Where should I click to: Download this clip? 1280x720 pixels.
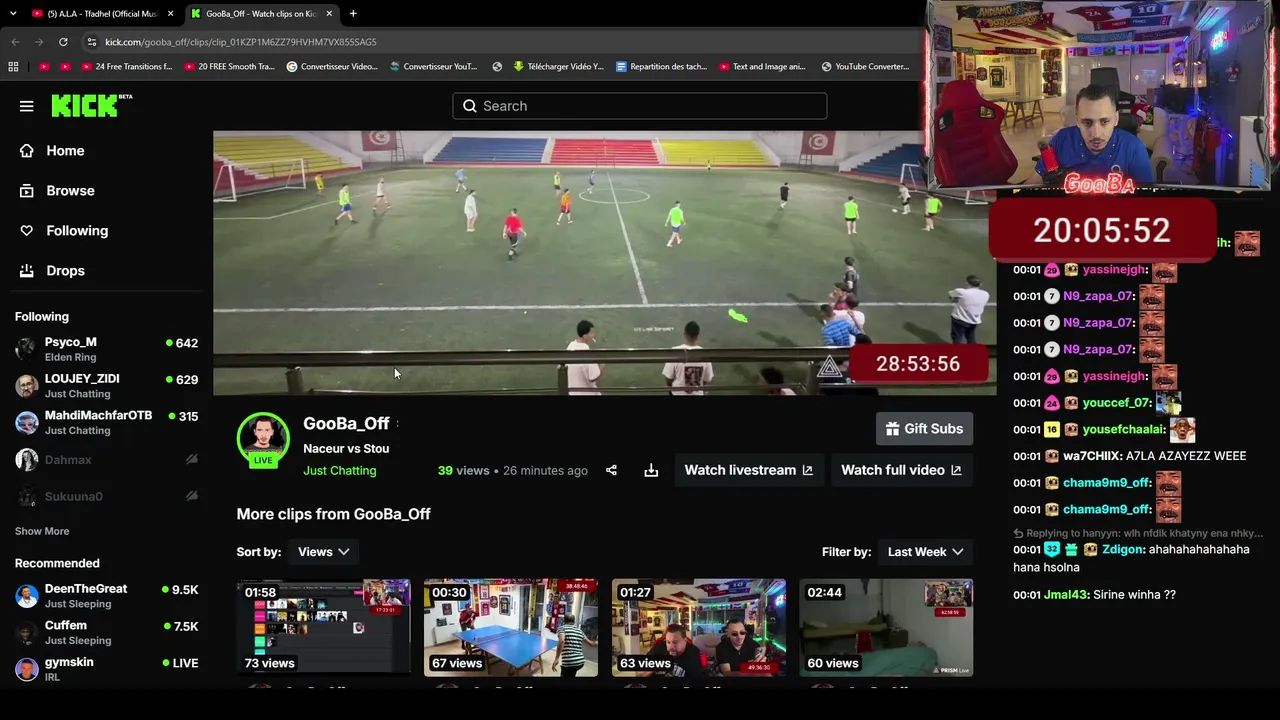(x=651, y=470)
